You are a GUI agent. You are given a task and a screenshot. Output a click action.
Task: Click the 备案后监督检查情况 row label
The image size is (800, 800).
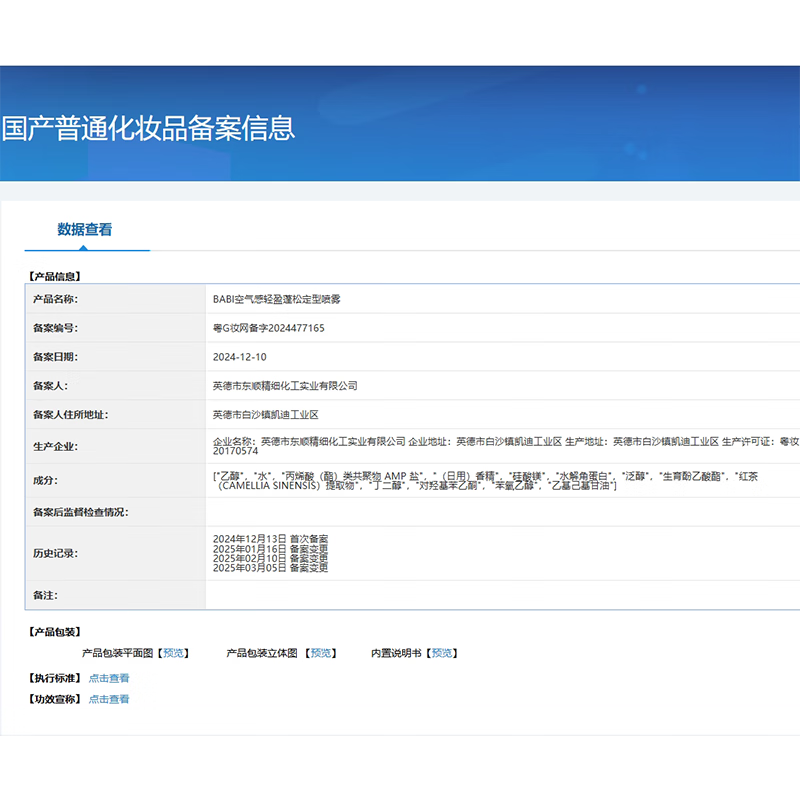pos(81,513)
